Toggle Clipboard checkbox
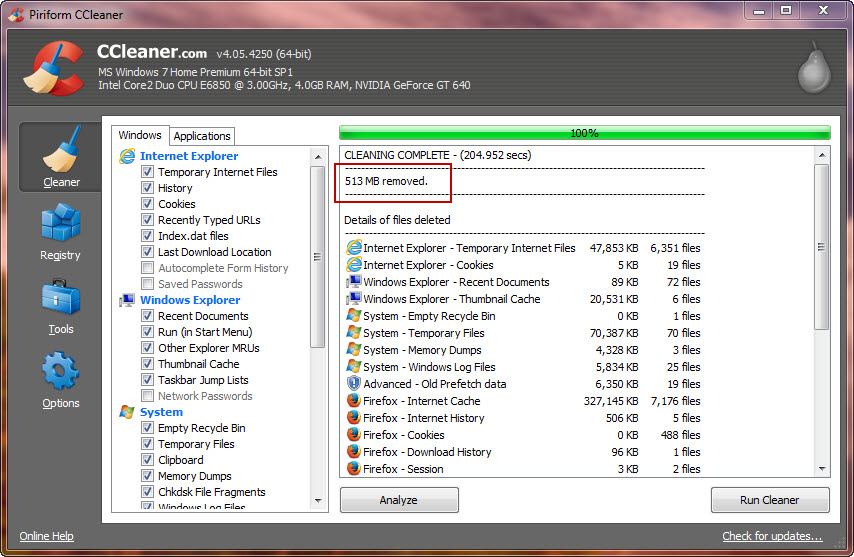Image resolution: width=854 pixels, height=557 pixels. click(x=147, y=460)
